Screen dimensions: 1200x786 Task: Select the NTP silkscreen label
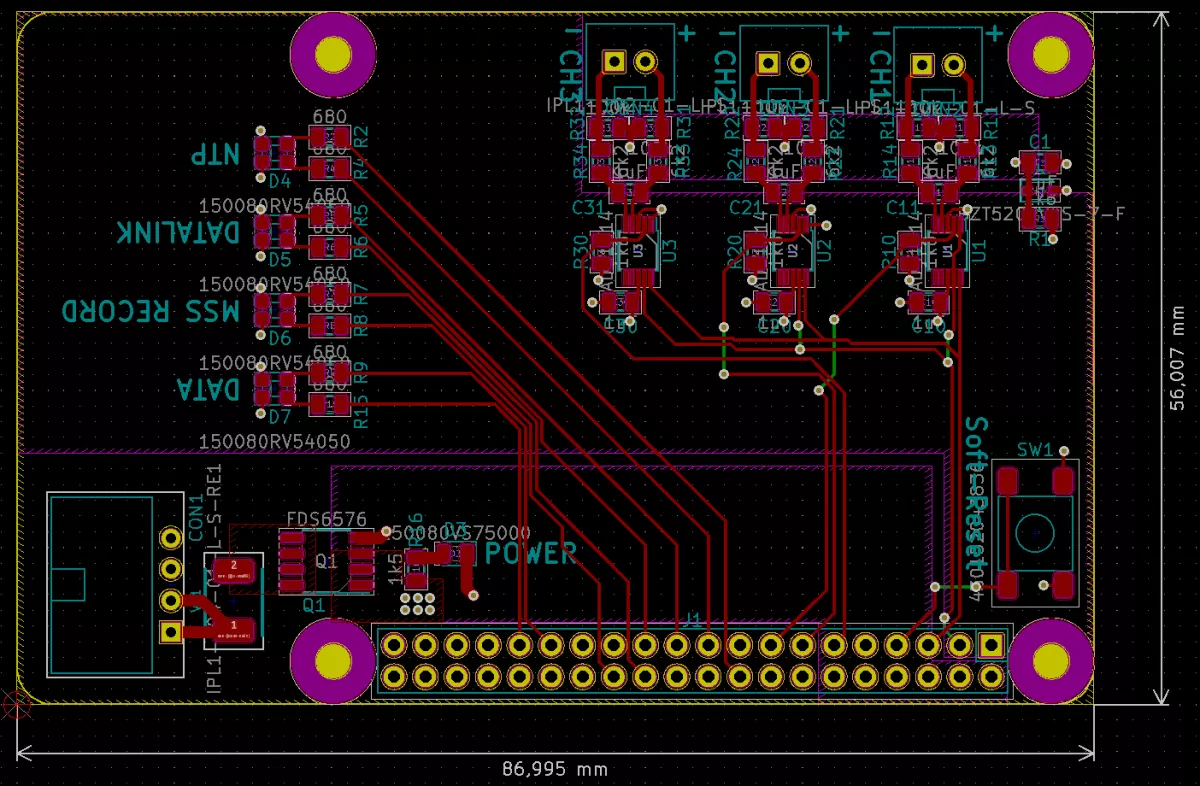pos(217,154)
